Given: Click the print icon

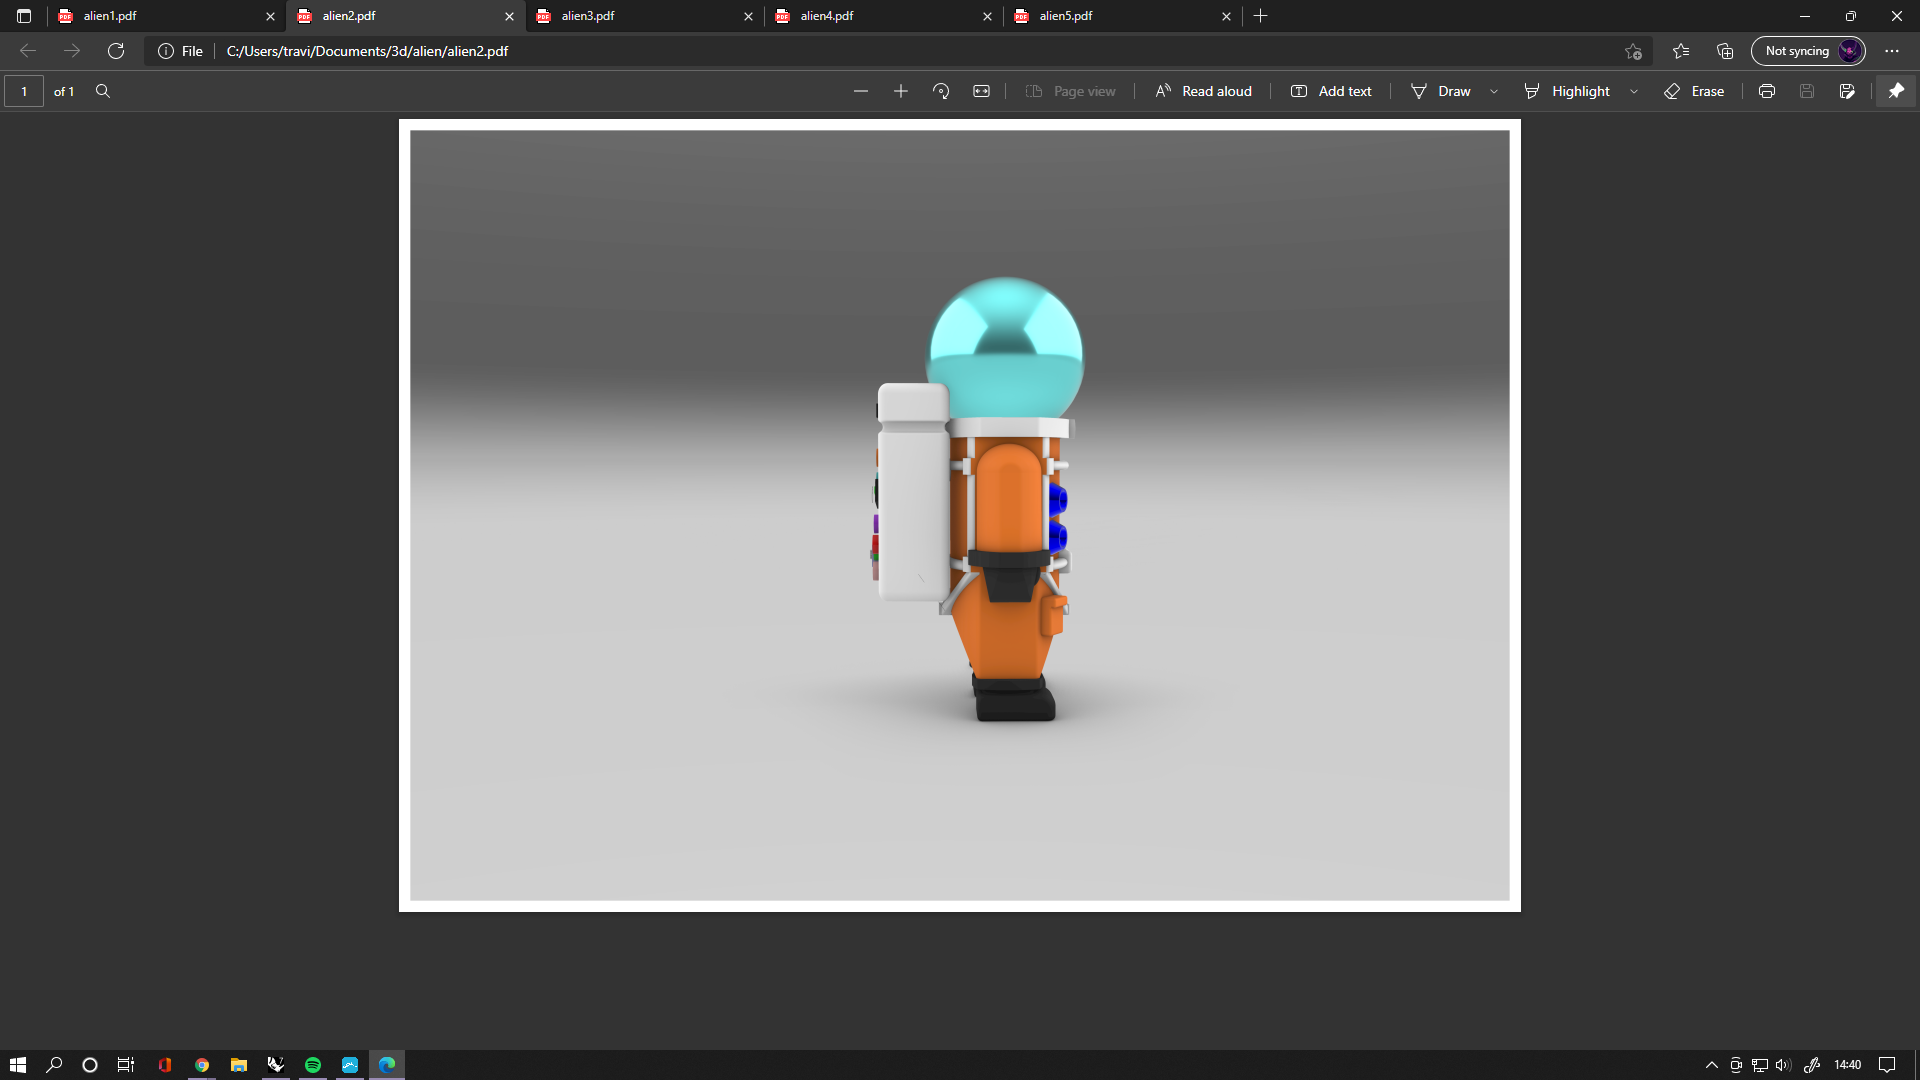Looking at the screenshot, I should [1767, 91].
